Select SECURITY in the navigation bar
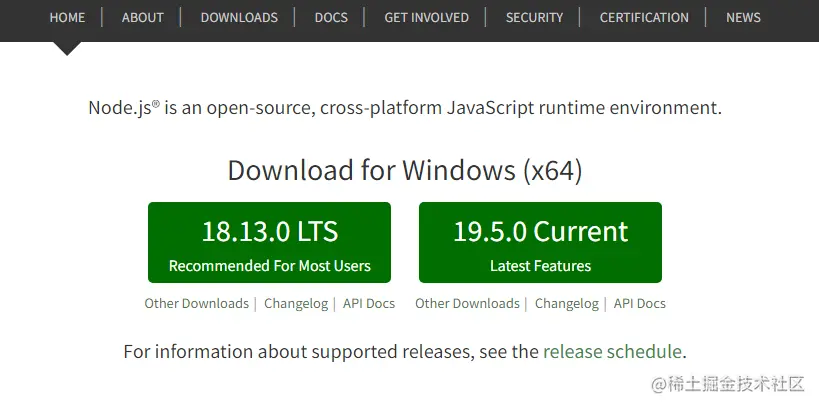Image resolution: width=819 pixels, height=408 pixels. [x=534, y=18]
